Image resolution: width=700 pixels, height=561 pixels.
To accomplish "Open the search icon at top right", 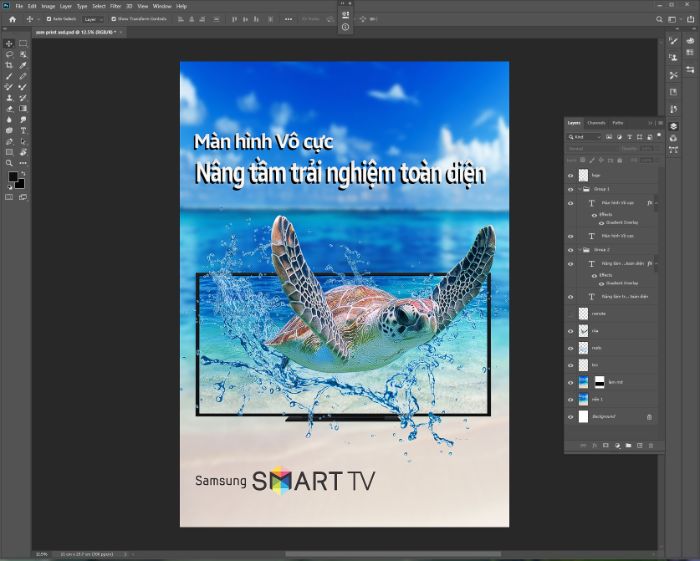I will 659,19.
